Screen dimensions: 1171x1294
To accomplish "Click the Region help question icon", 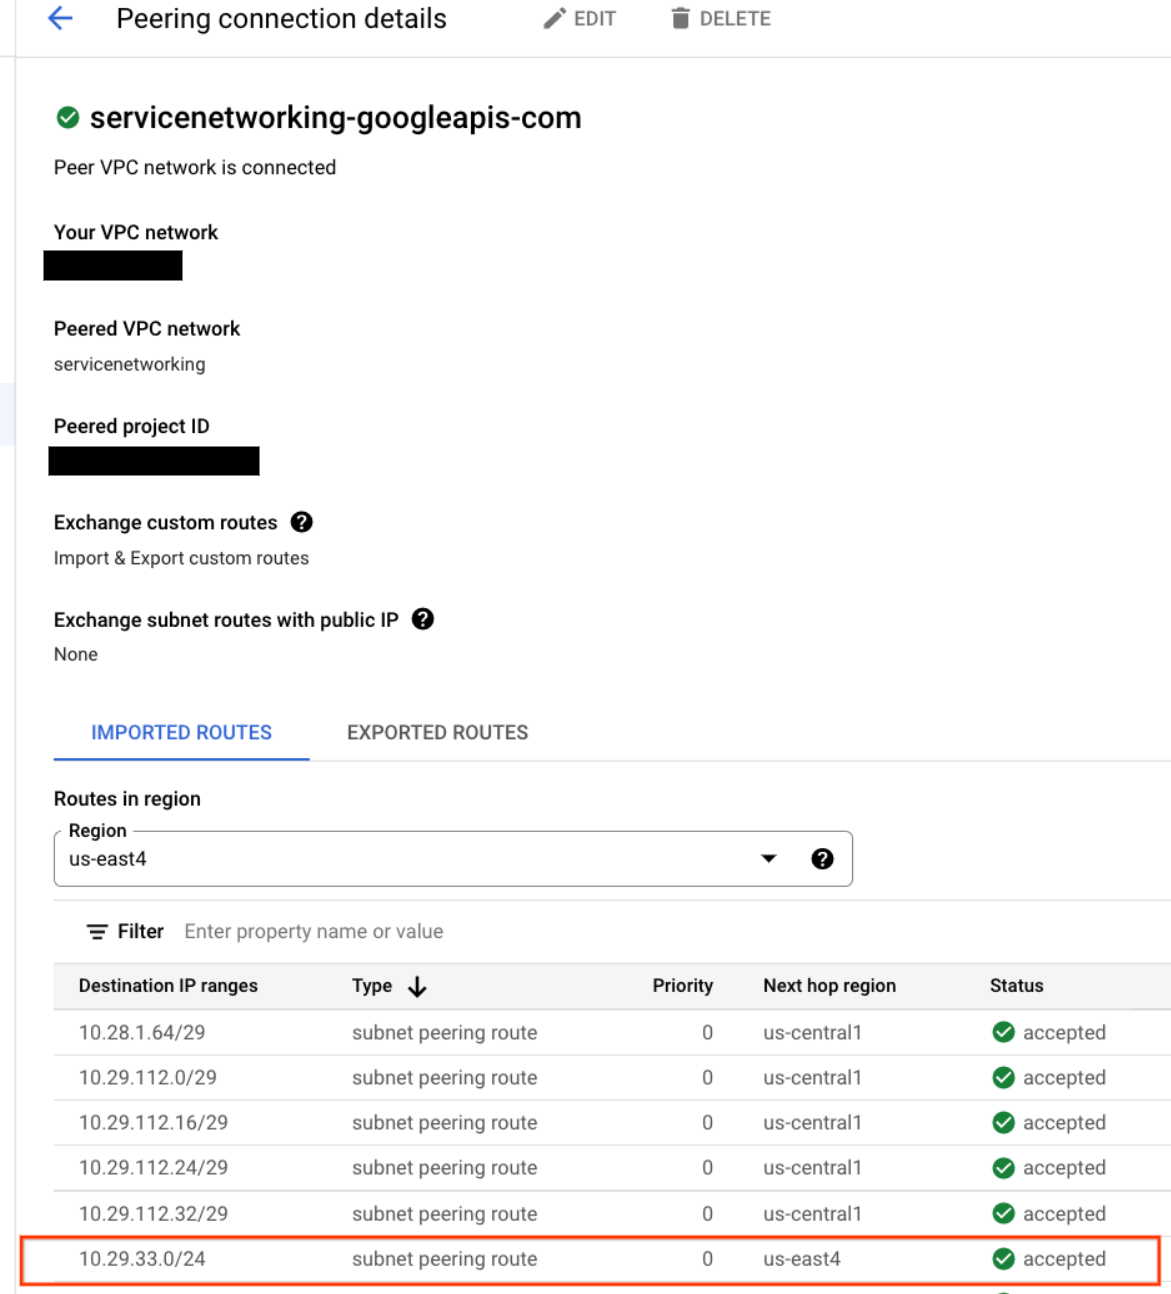I will click(822, 859).
